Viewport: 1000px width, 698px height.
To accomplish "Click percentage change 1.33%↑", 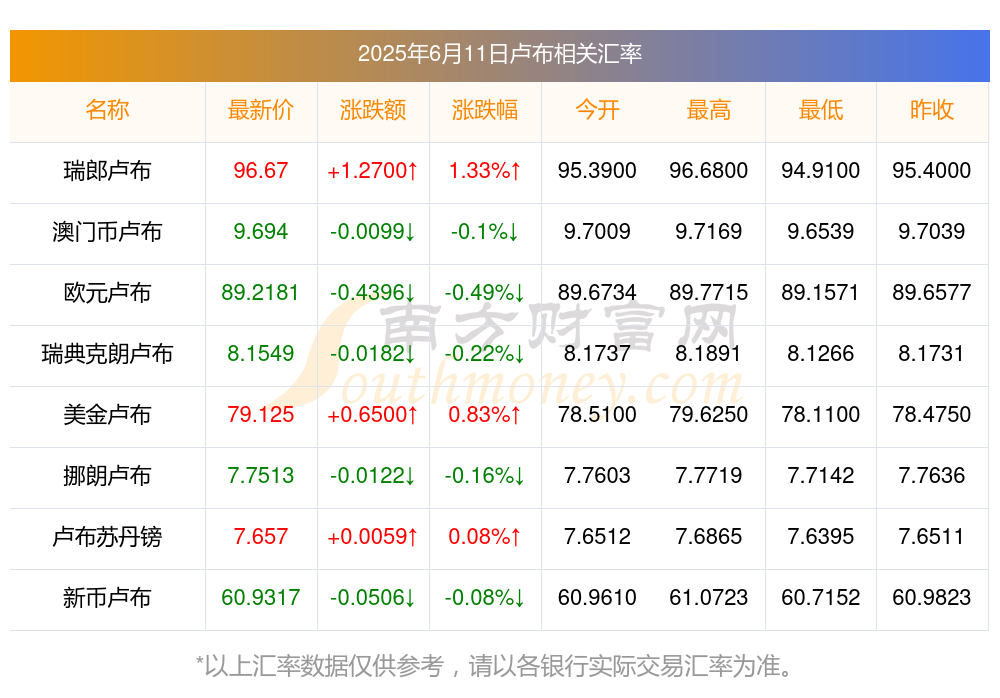I will pos(485,171).
